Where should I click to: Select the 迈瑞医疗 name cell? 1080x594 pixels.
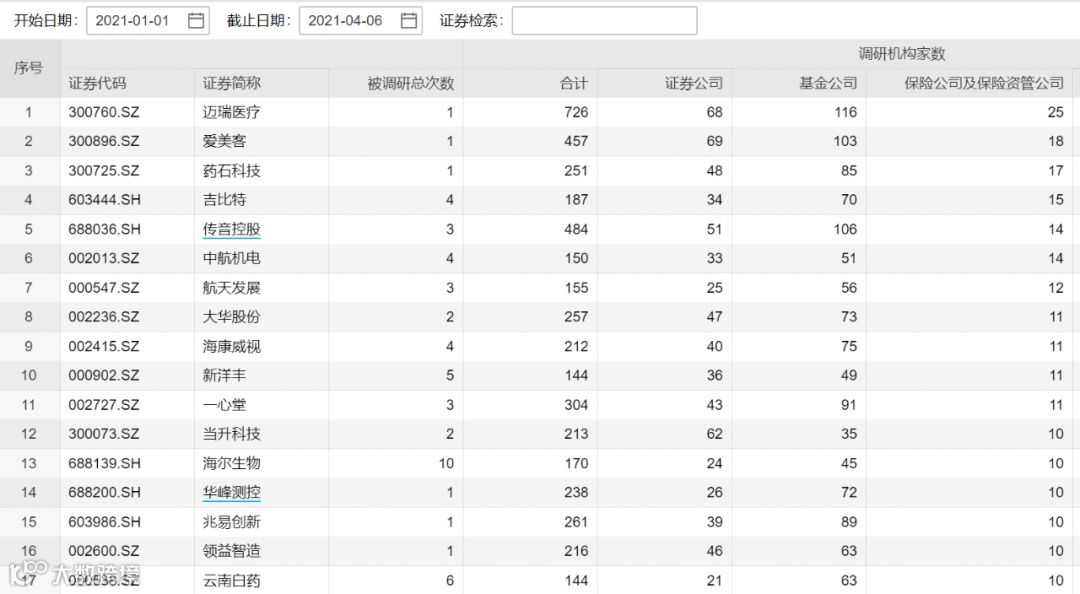coord(231,112)
